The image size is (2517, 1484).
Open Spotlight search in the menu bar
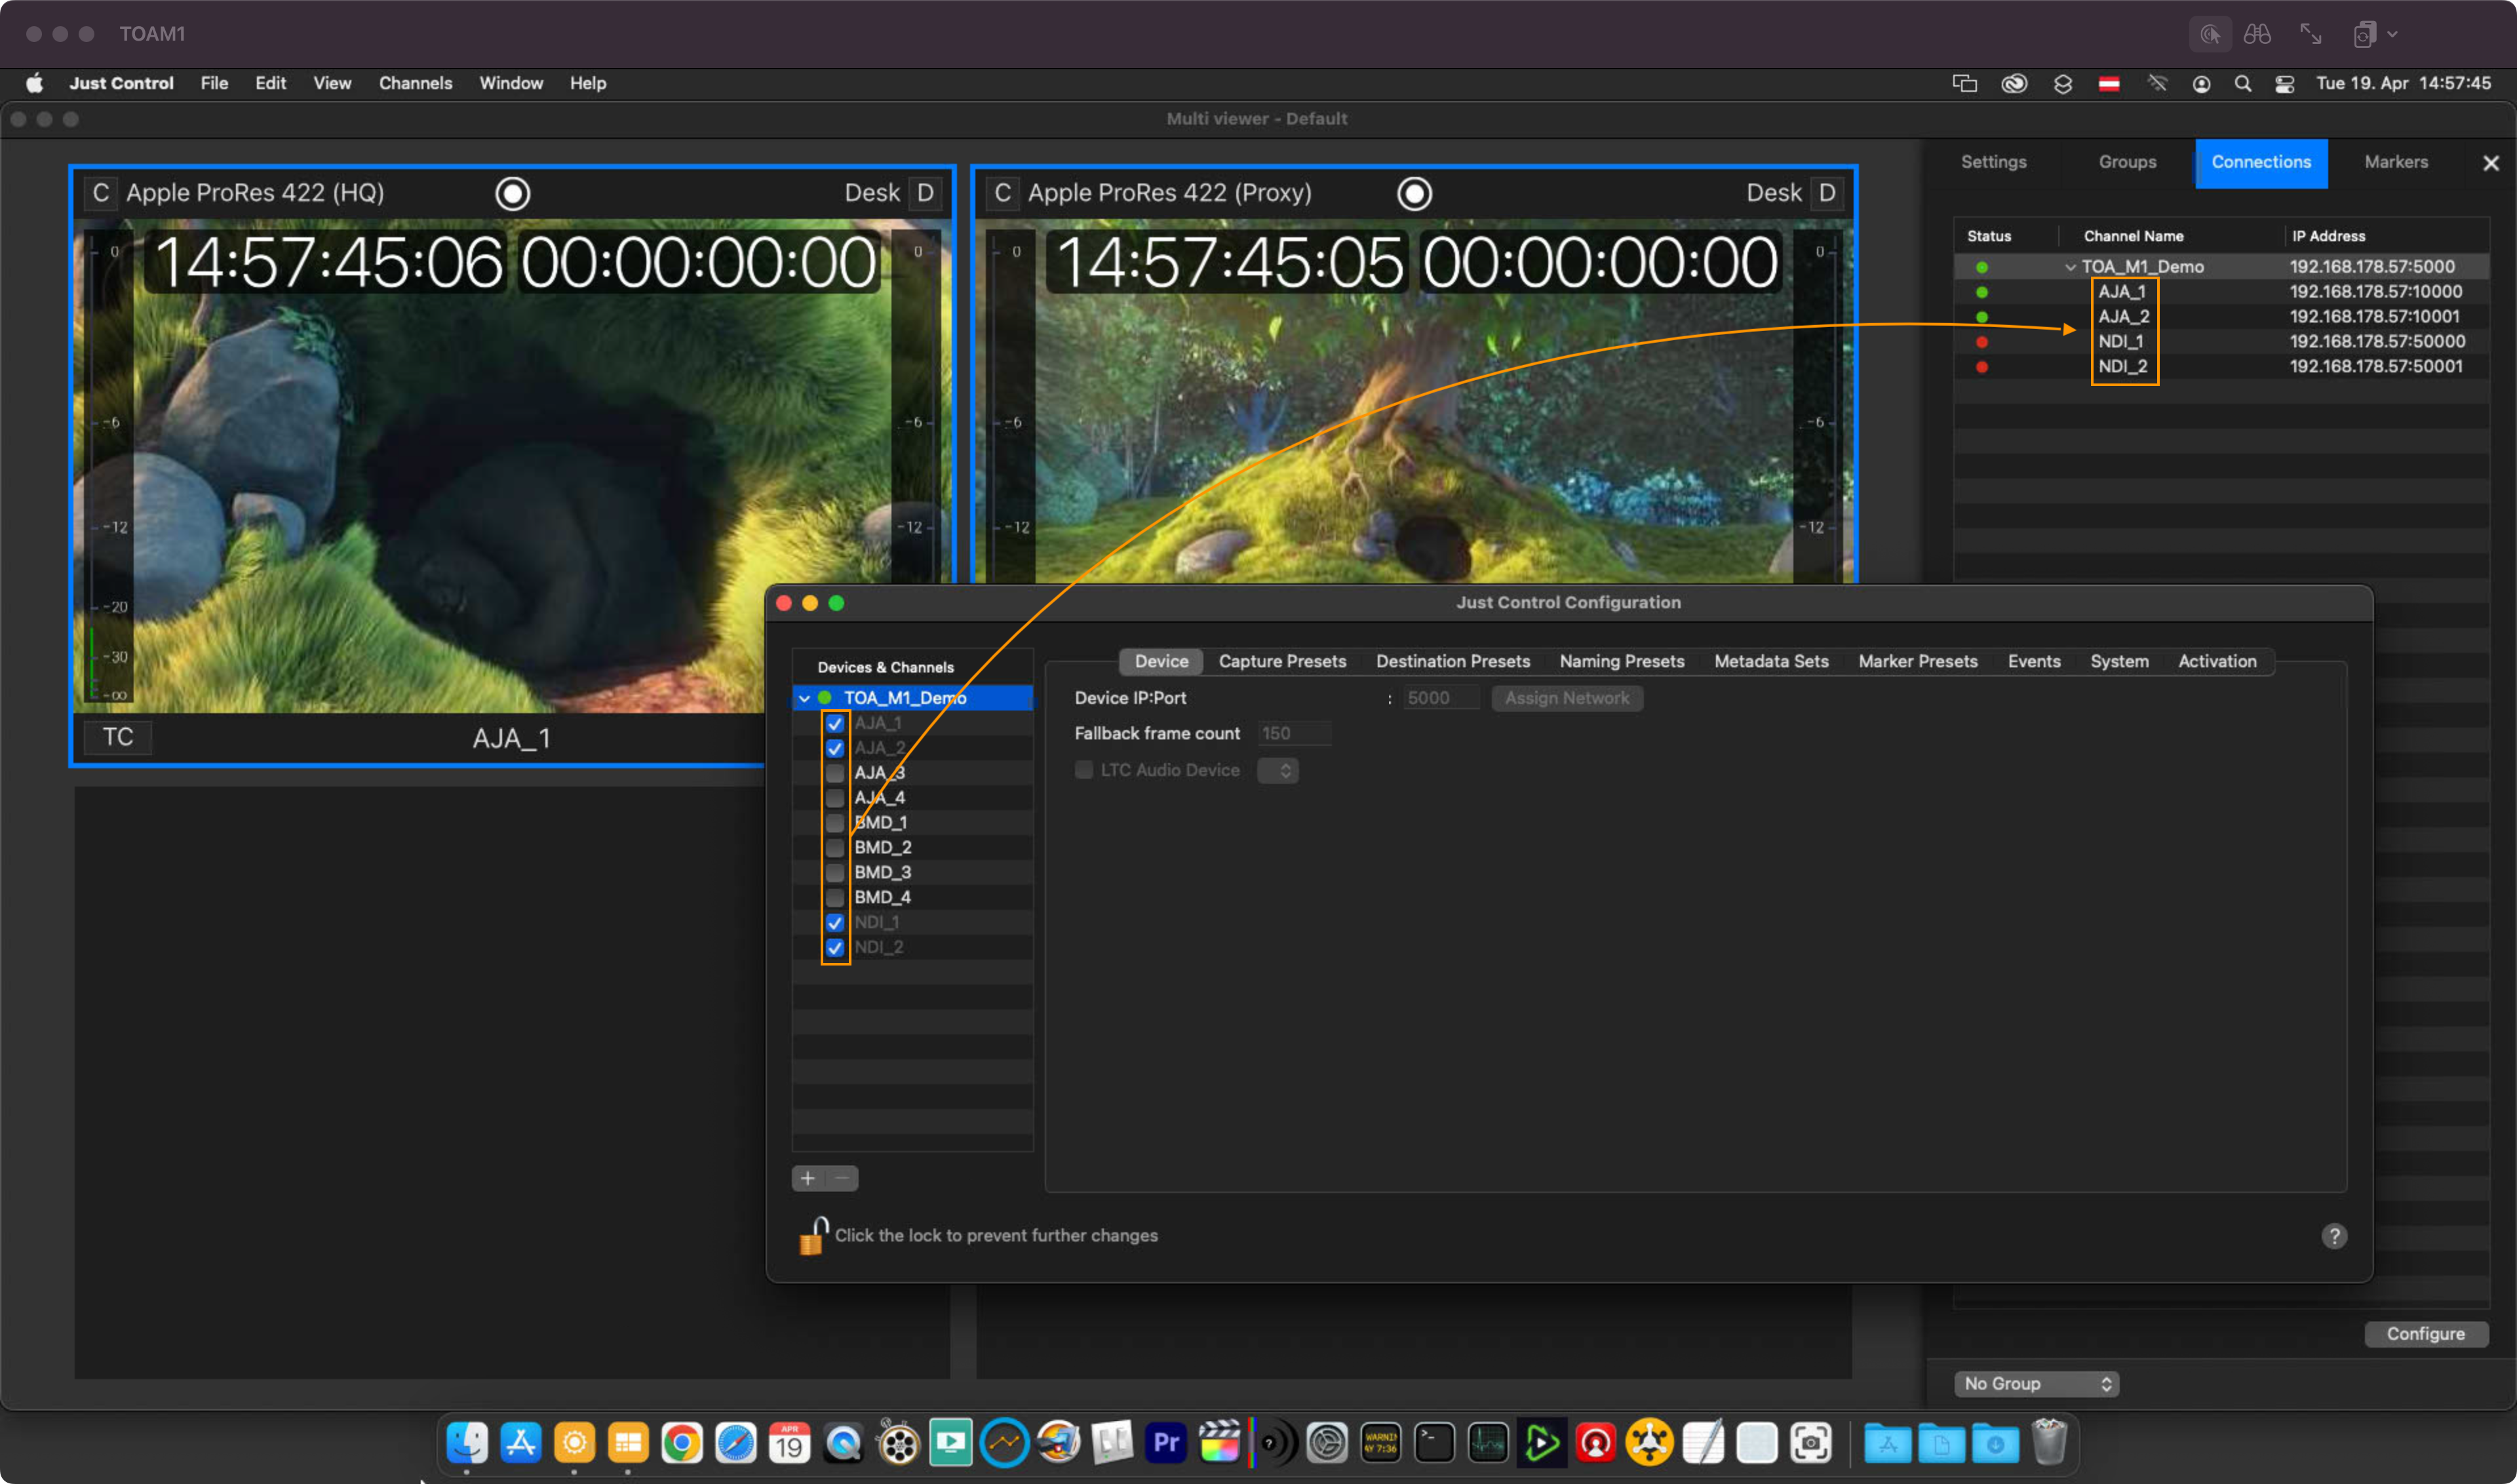pyautogui.click(x=2243, y=84)
